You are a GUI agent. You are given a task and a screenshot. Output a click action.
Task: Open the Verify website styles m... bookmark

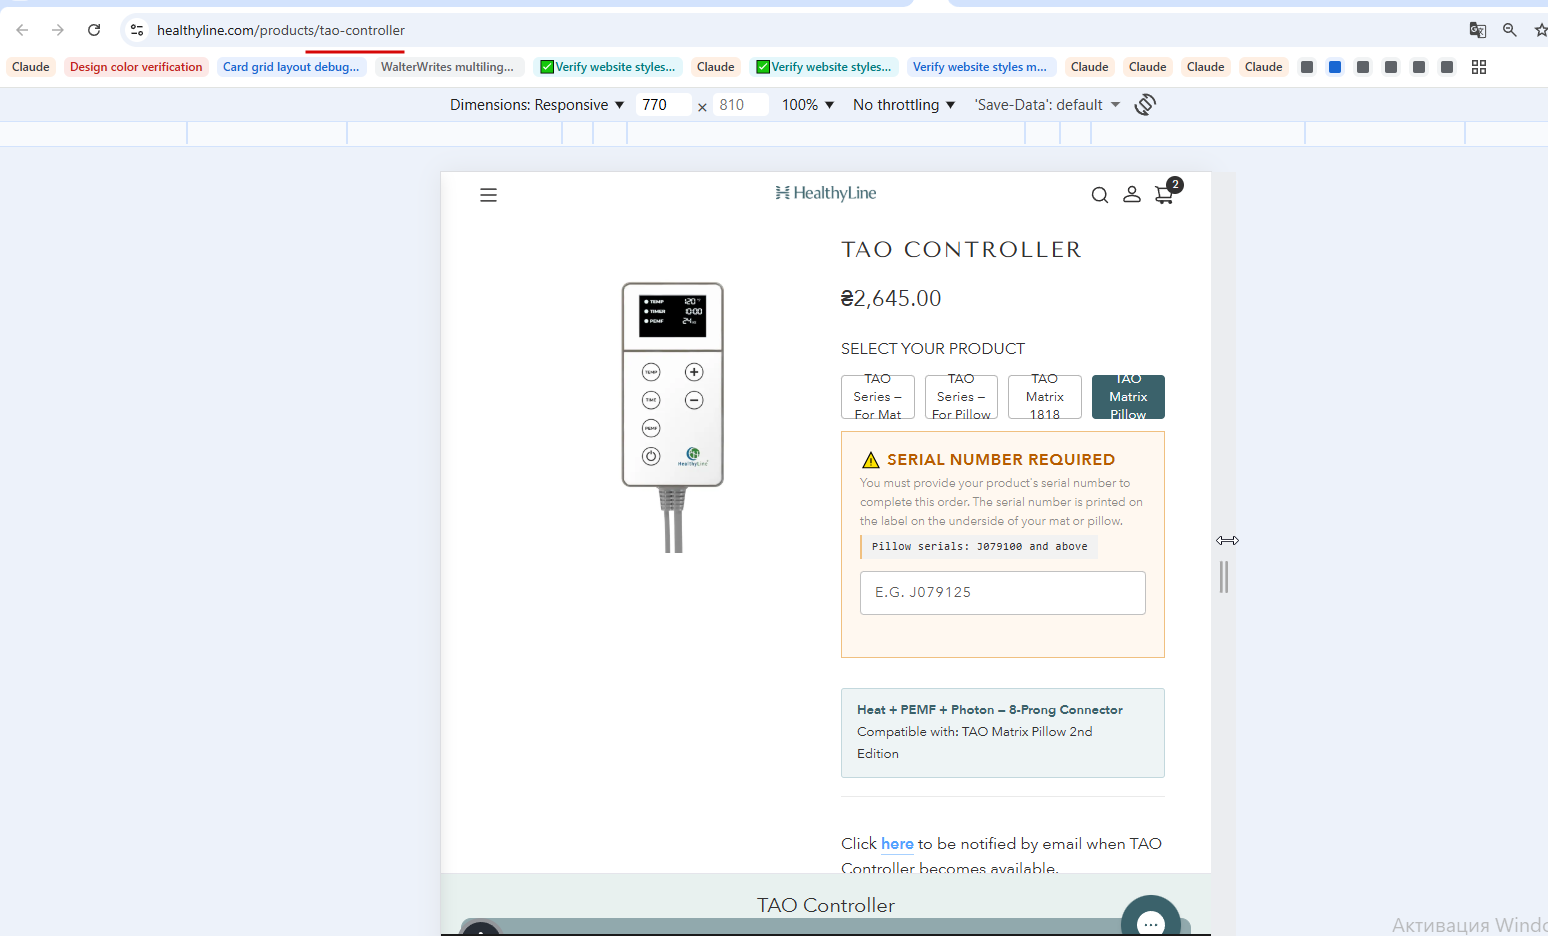click(980, 67)
